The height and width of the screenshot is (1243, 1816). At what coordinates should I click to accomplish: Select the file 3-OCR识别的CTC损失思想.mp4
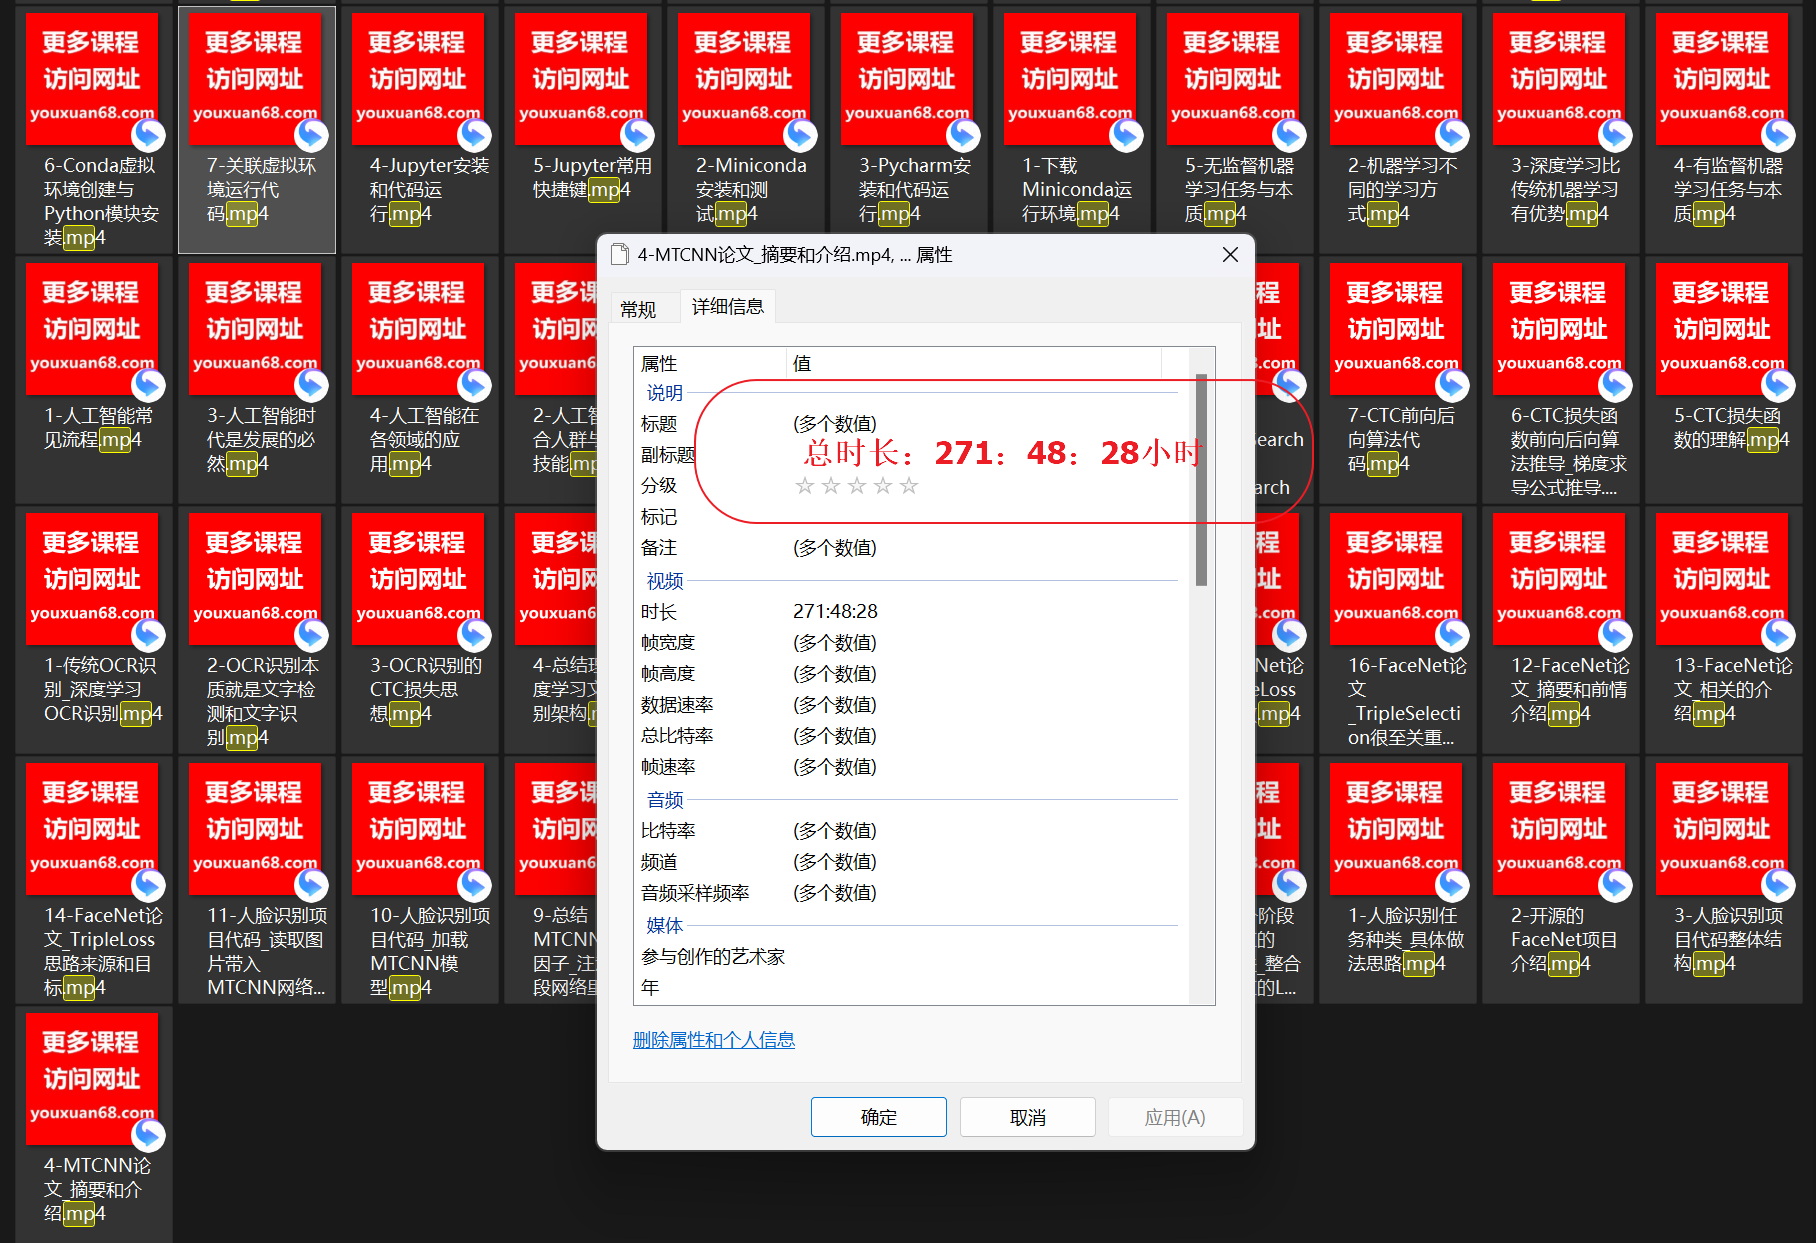pyautogui.click(x=419, y=630)
